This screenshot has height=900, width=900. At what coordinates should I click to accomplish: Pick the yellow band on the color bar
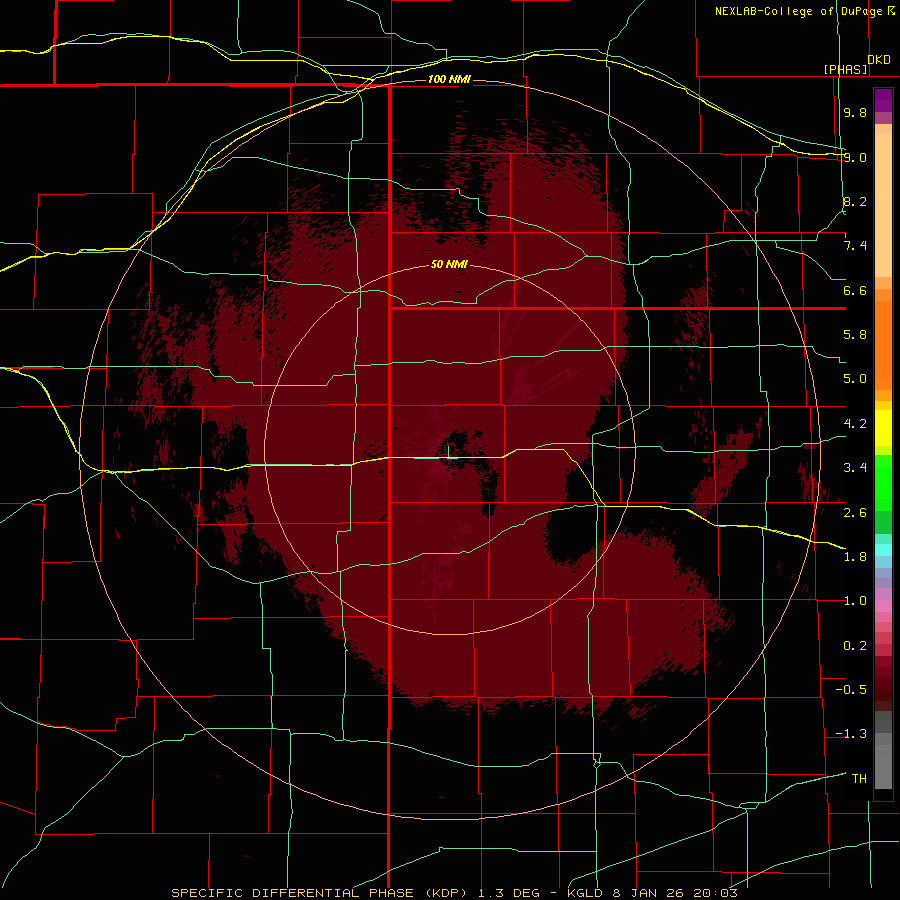(x=883, y=428)
